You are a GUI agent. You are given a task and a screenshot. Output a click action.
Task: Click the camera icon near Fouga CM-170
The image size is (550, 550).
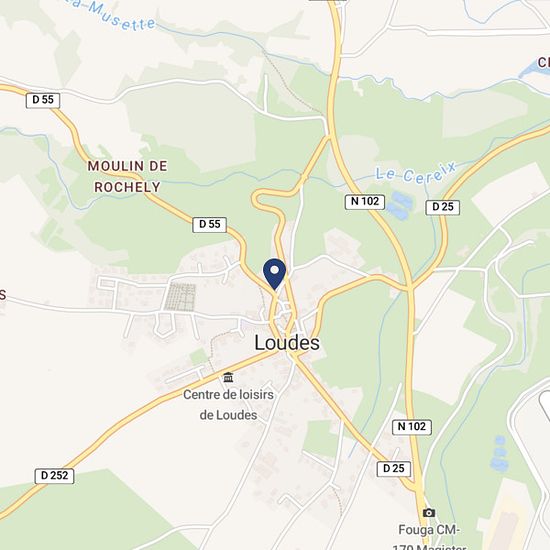click(429, 513)
